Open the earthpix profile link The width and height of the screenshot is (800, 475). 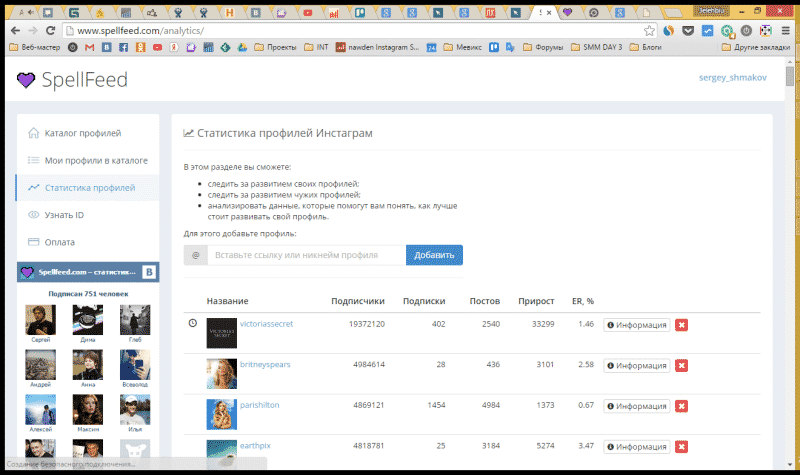[x=255, y=445]
